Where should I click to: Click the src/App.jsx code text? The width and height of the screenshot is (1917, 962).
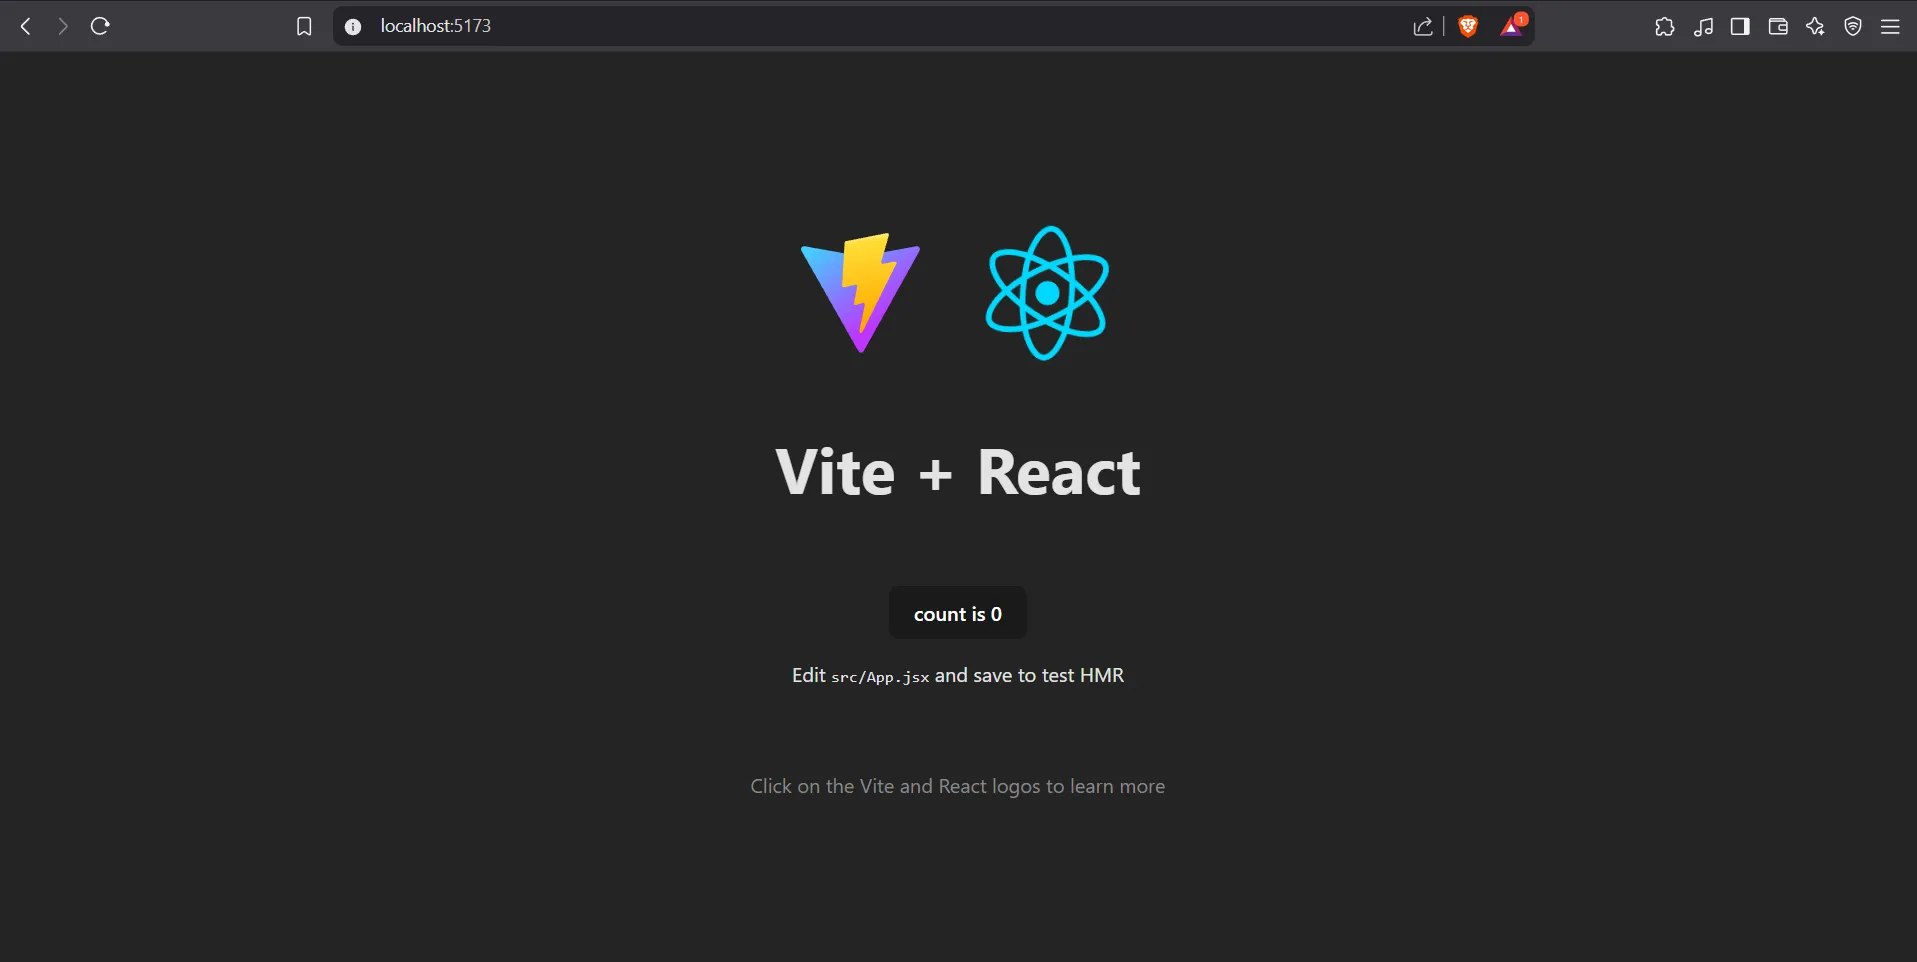tap(880, 677)
